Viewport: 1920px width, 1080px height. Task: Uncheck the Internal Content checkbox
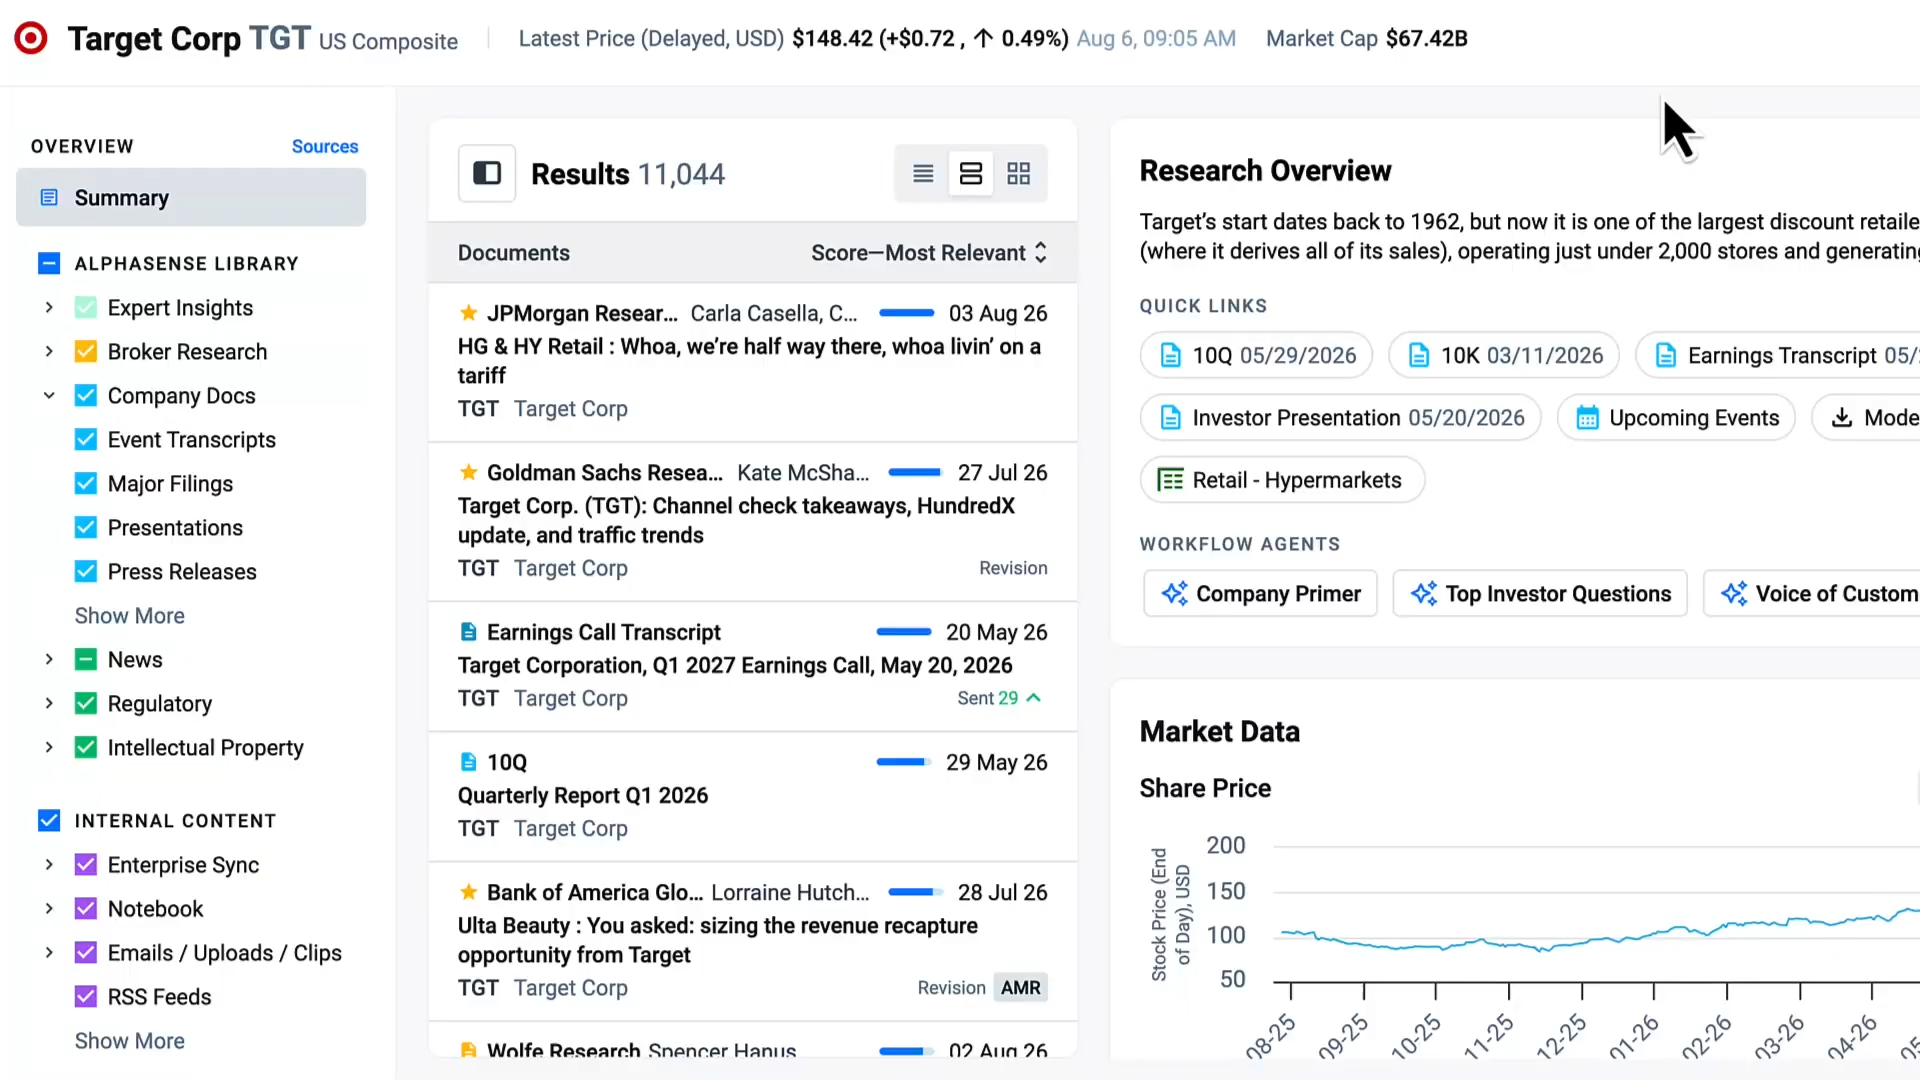pyautogui.click(x=49, y=820)
